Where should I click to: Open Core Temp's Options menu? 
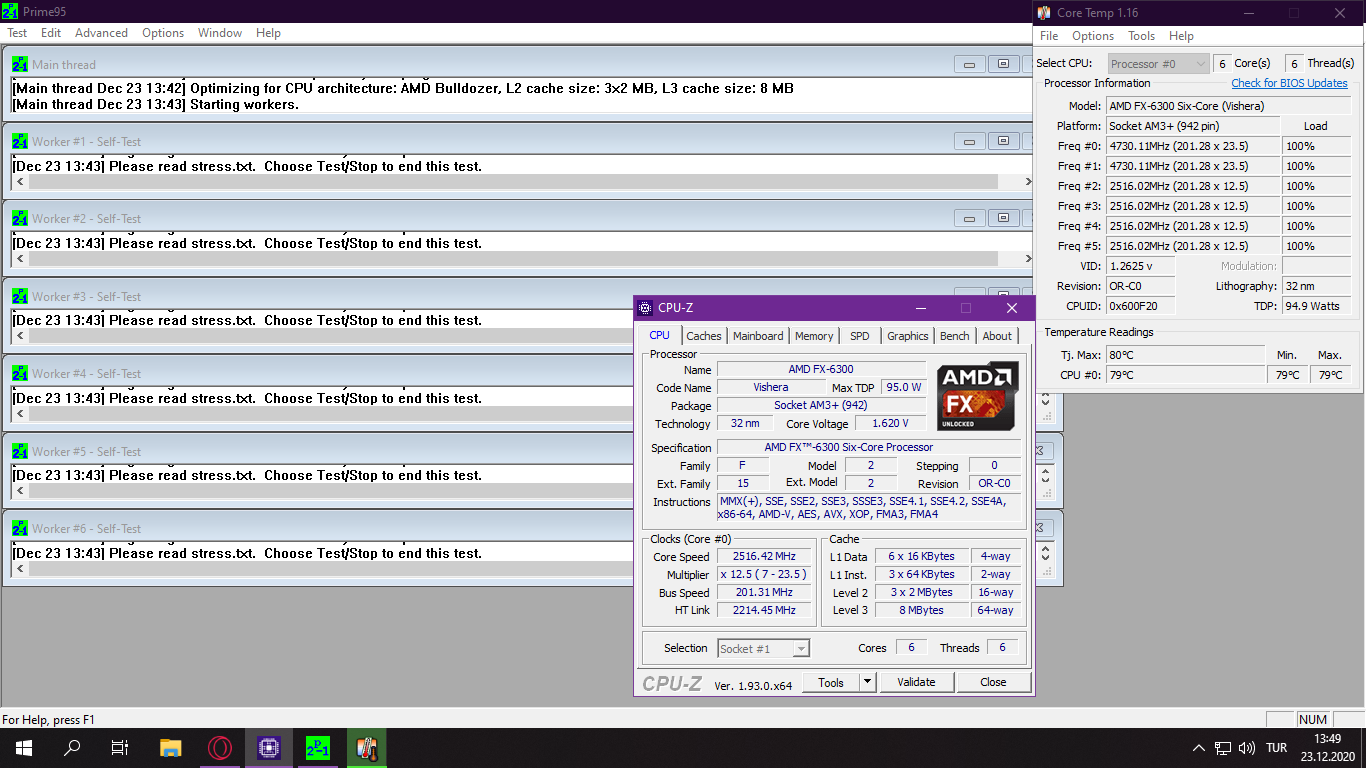[1093, 36]
